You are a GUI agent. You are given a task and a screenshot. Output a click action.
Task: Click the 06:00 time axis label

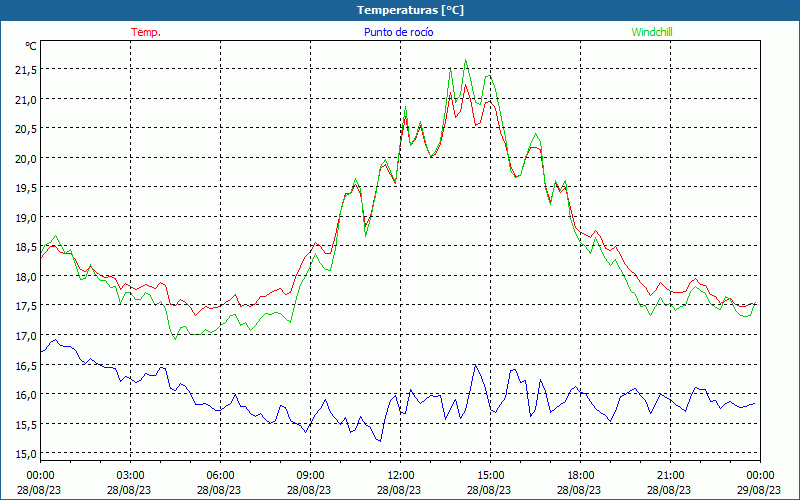tap(220, 476)
